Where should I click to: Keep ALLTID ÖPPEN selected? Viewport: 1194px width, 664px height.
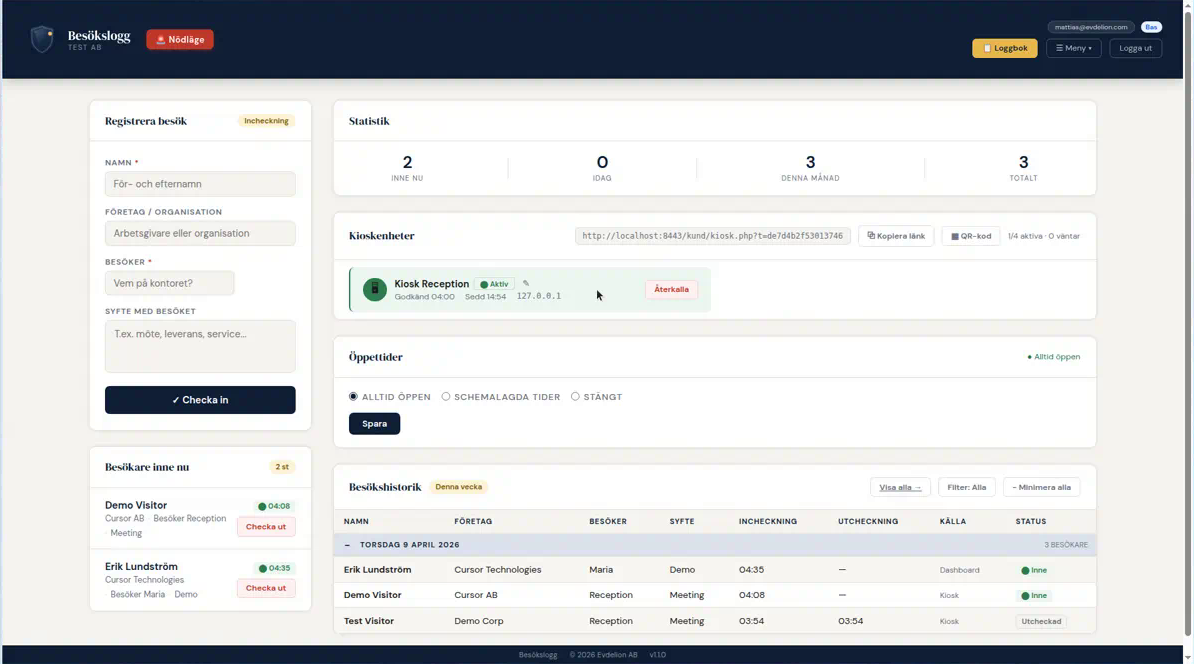[x=352, y=396]
